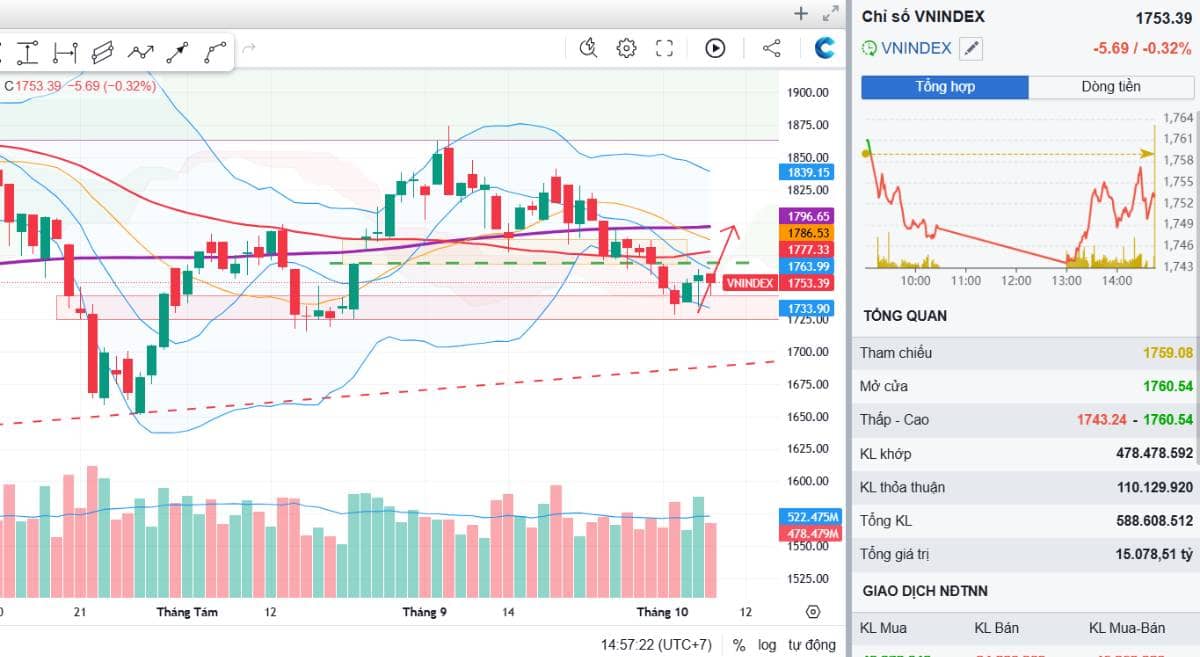Click the 1733.90 lower band price label
Image resolution: width=1200 pixels, height=657 pixels.
click(809, 309)
